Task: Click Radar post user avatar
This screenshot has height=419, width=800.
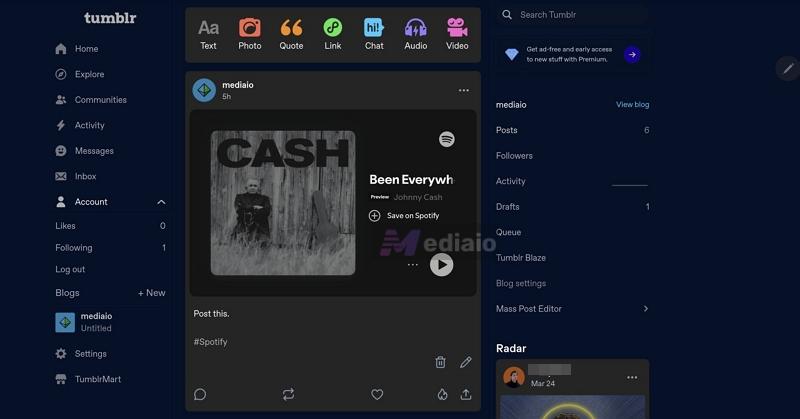Action: [514, 377]
